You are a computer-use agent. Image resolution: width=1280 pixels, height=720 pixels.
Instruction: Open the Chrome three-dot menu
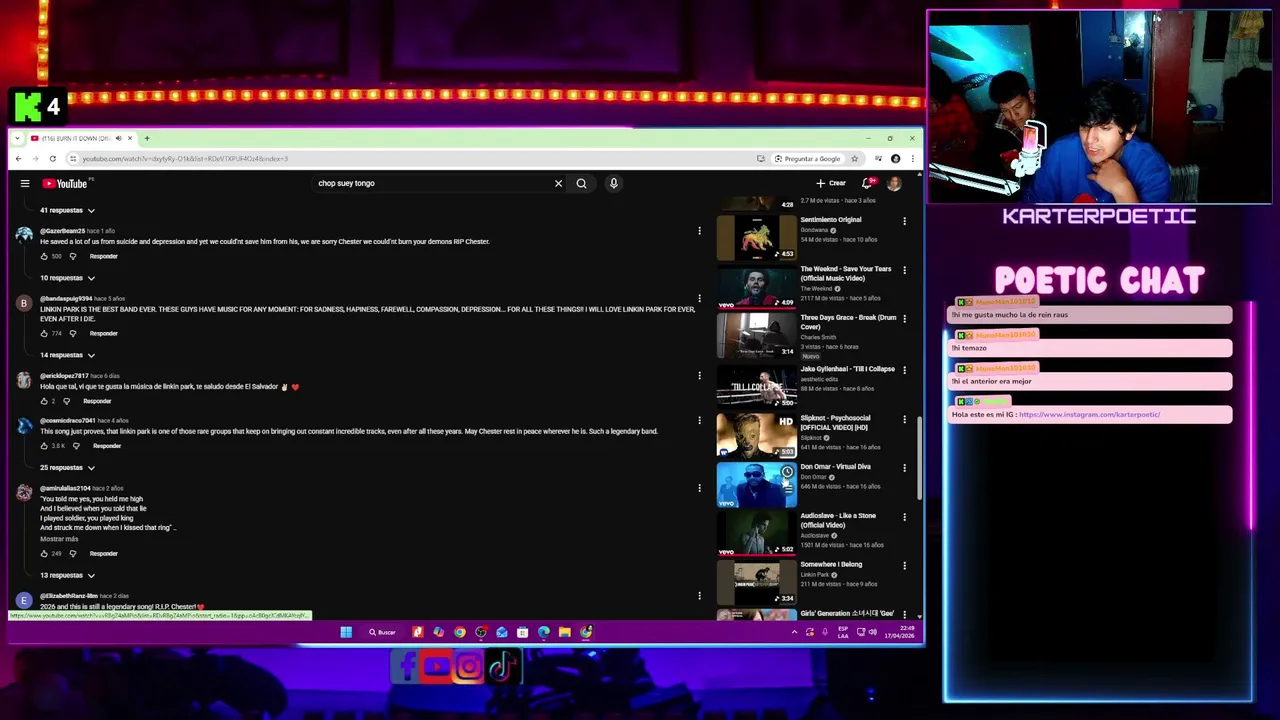912,159
